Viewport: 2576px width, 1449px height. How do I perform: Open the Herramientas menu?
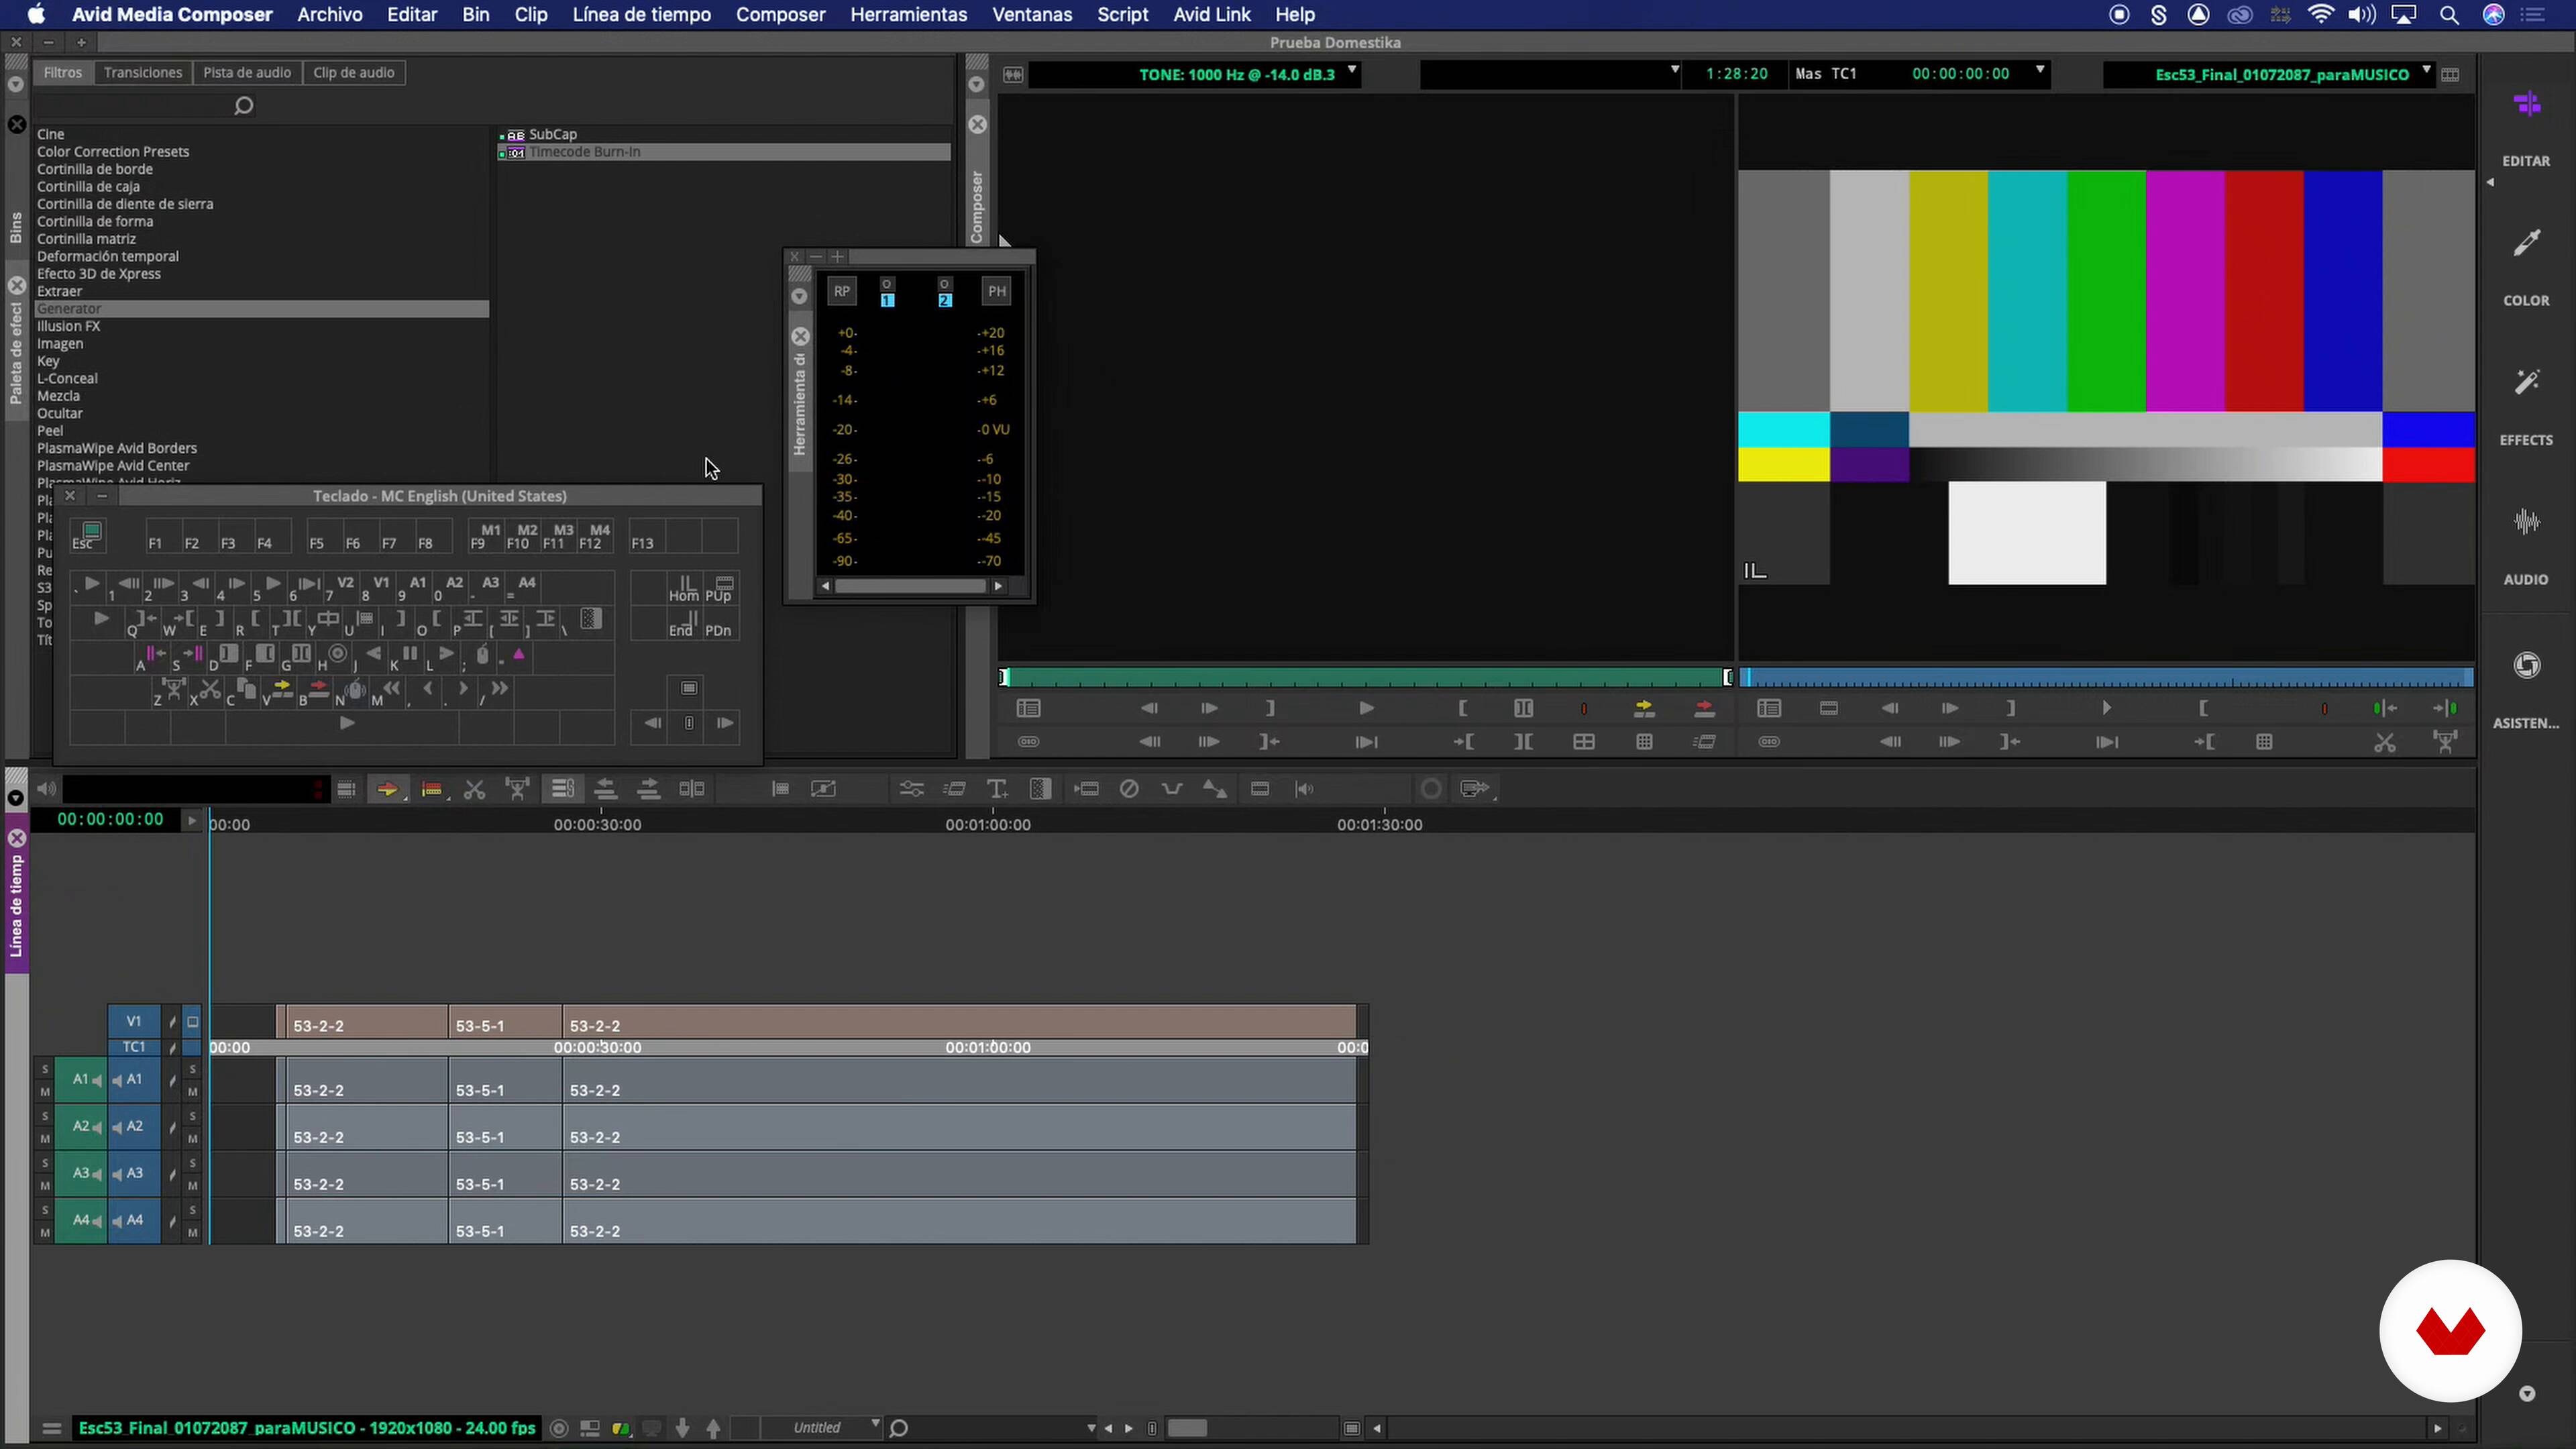pos(909,15)
